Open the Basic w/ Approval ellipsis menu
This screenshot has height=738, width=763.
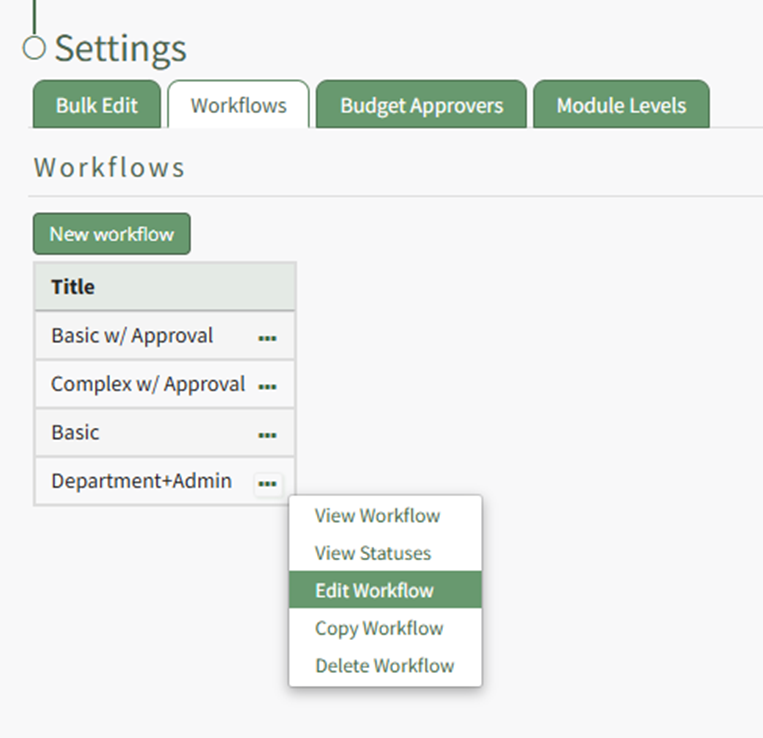tap(267, 338)
